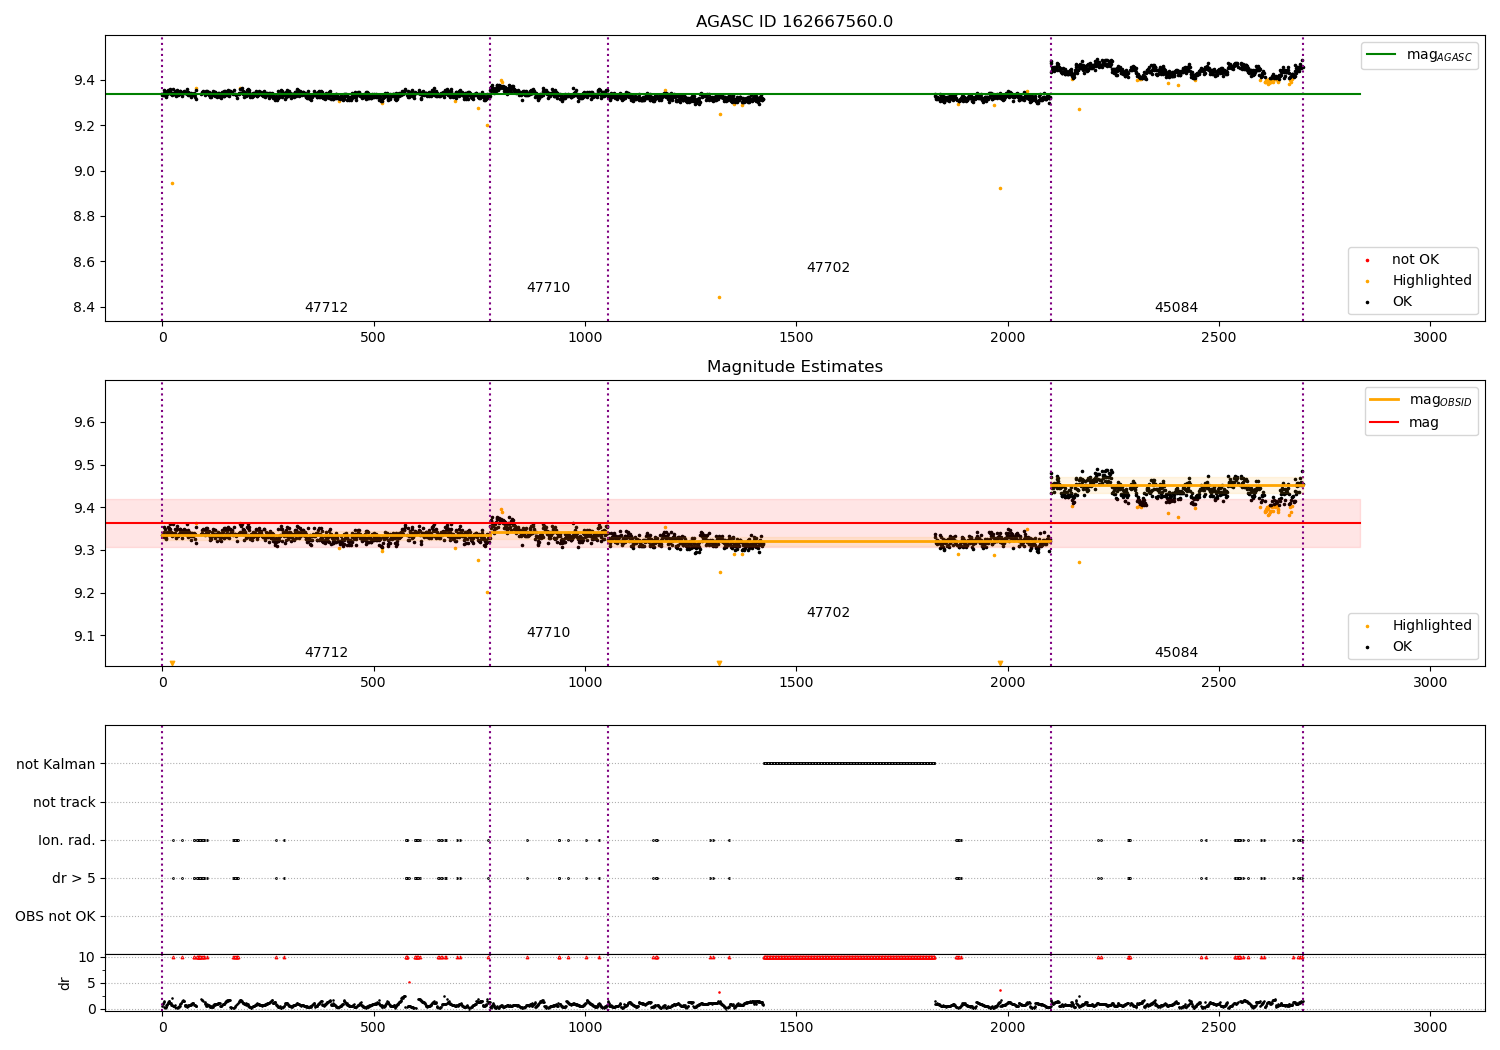Click the 'not Kalman' axis label
The image size is (1500, 1050).
pyautogui.click(x=56, y=765)
